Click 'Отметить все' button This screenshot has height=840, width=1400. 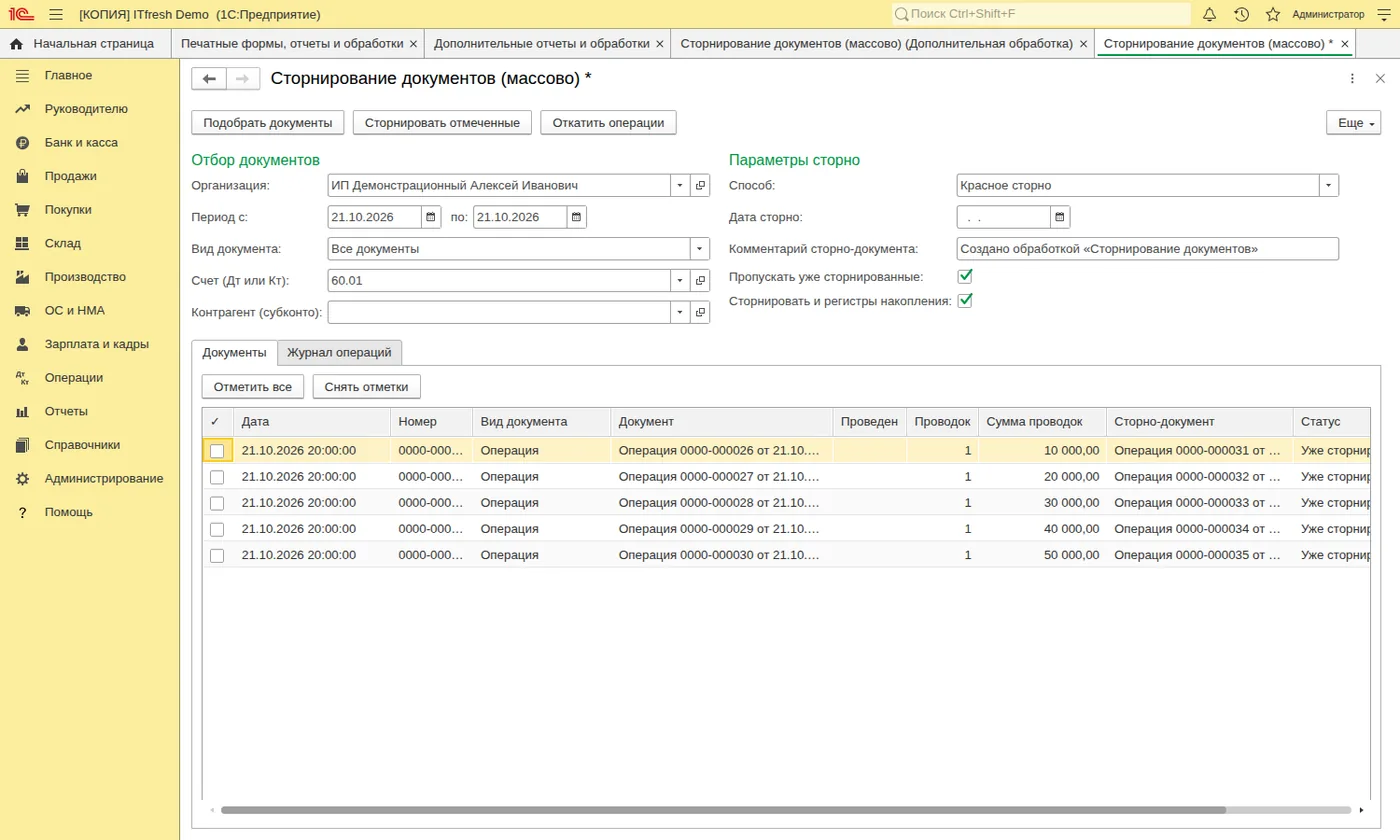coord(253,387)
